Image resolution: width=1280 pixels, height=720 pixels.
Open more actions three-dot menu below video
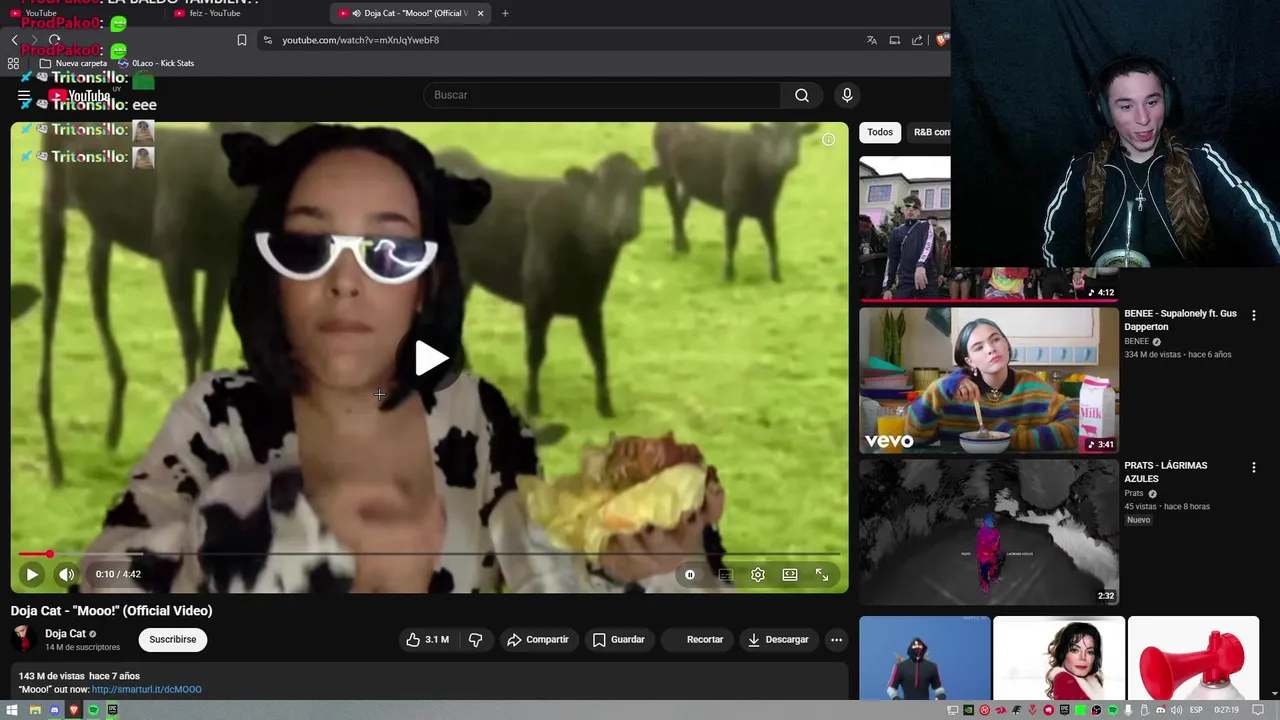[x=836, y=640]
